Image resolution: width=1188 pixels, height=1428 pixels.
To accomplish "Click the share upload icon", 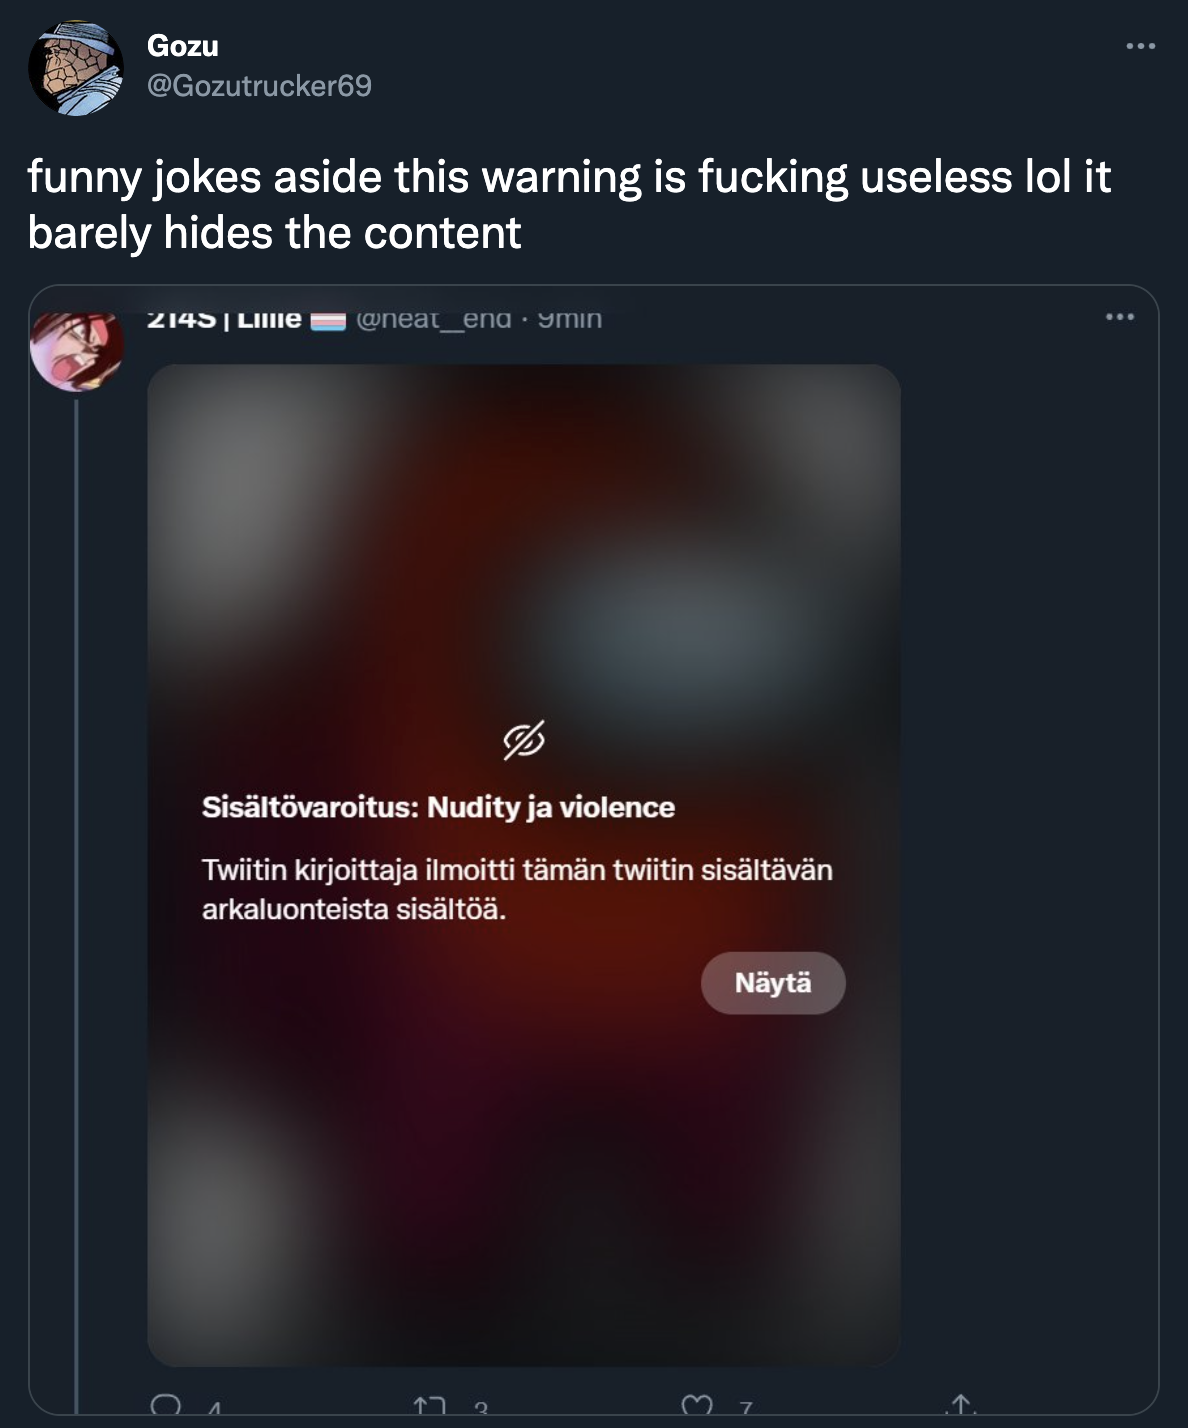I will coord(963,1405).
